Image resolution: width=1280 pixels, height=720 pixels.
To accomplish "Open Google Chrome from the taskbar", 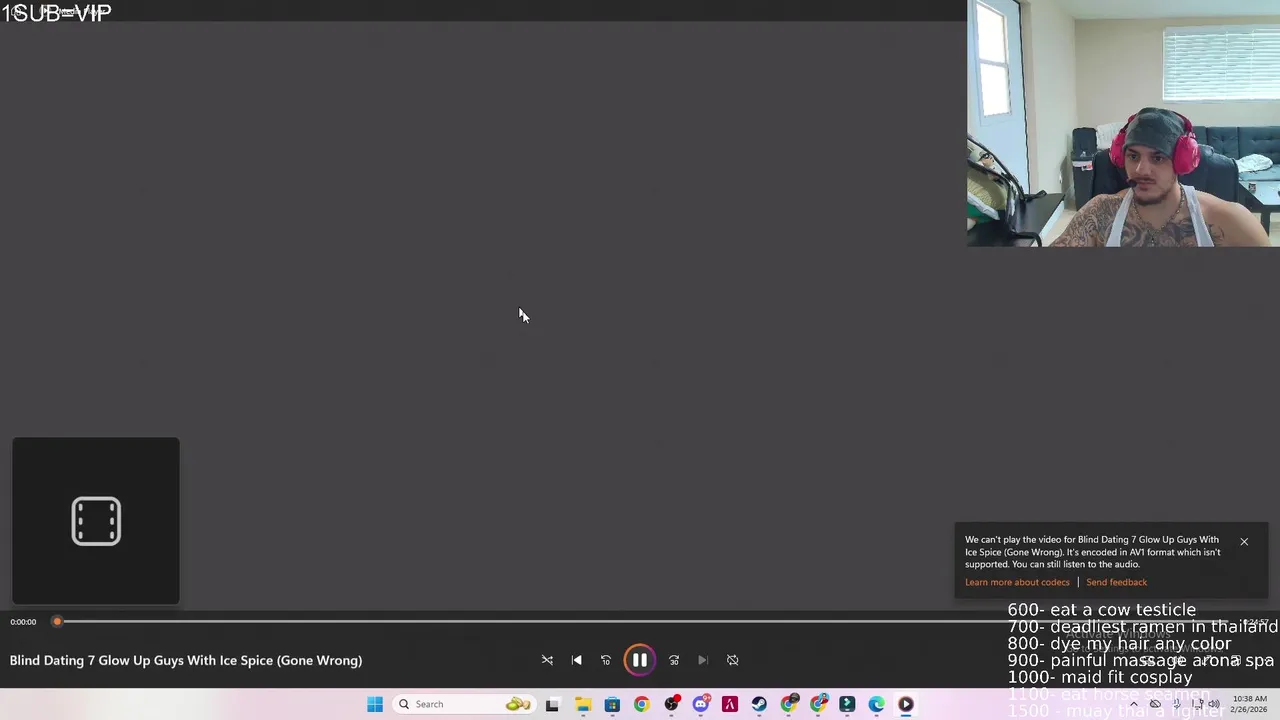I will click(x=641, y=704).
